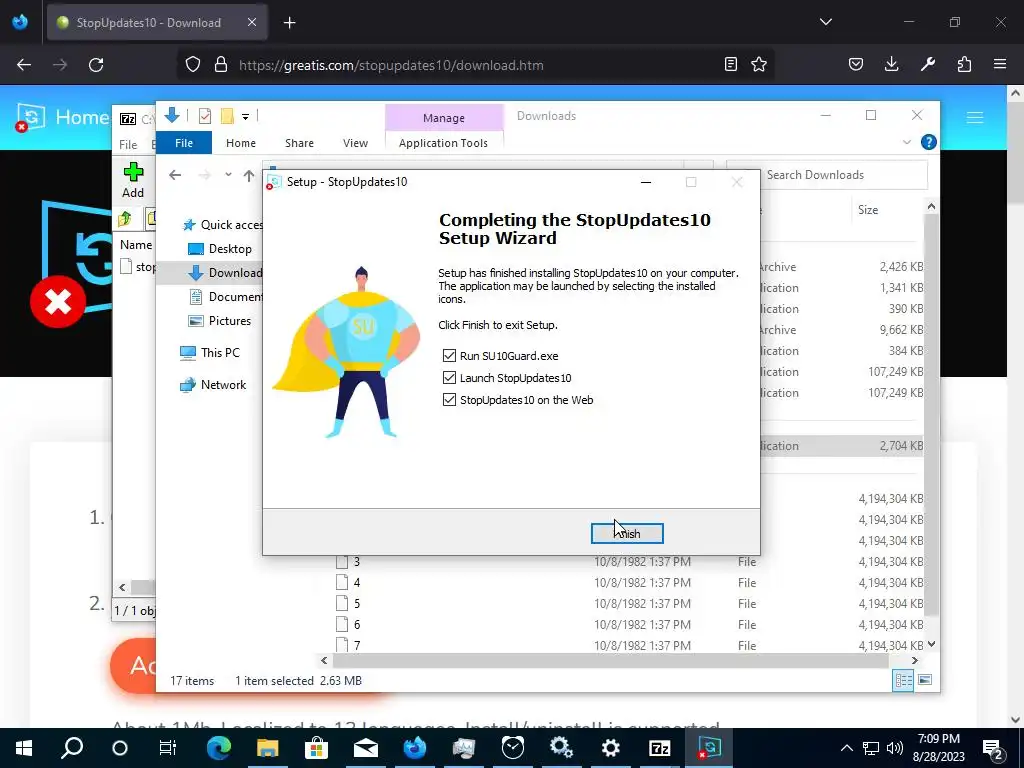Open Firefox downloads panel
1024x768 pixels.
coord(891,64)
